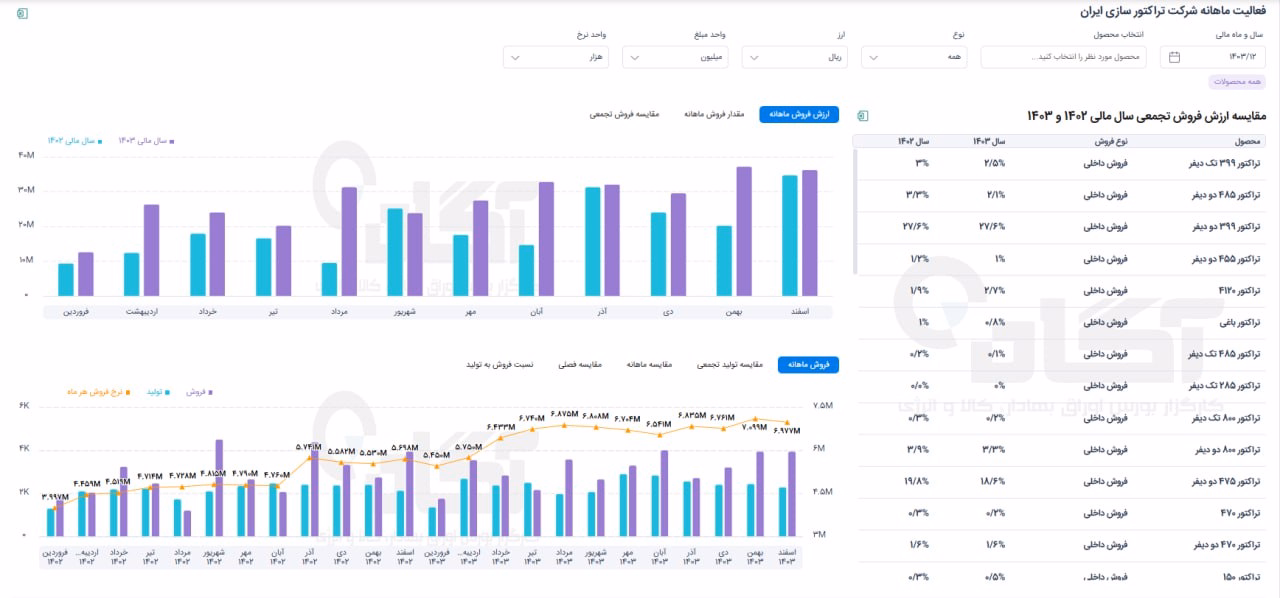Click row تراکتور ۲۸۵ تک دیفر
This screenshot has width=1280, height=598.
pyautogui.click(x=1061, y=386)
